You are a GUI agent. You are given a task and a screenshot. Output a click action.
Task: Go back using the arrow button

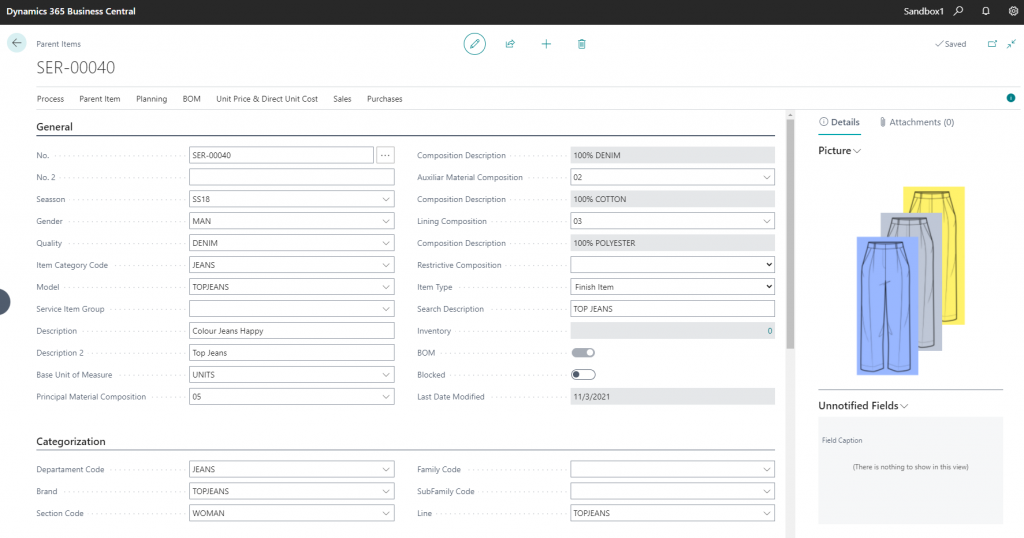(16, 43)
